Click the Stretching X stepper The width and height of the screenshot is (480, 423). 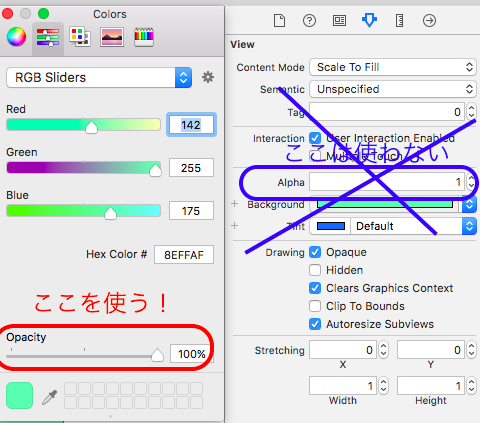384,350
